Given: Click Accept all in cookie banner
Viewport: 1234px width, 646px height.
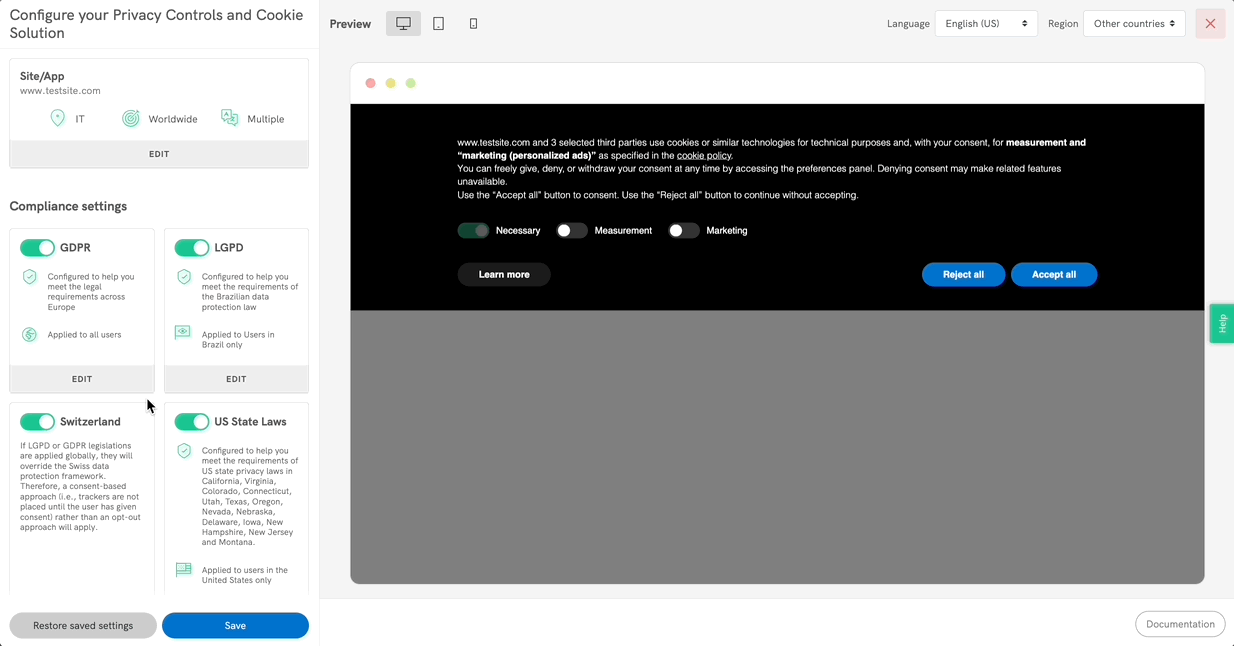Looking at the screenshot, I should click(1053, 274).
